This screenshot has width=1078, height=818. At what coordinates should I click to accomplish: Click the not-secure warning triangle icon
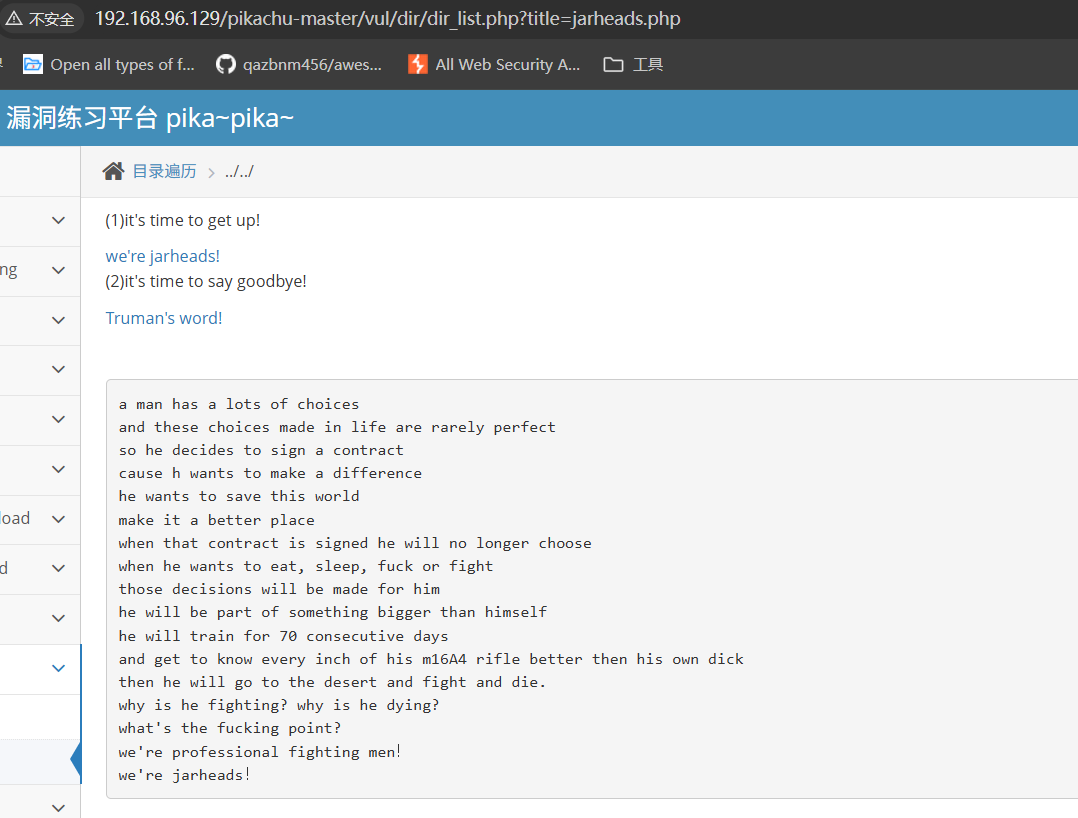click(14, 19)
